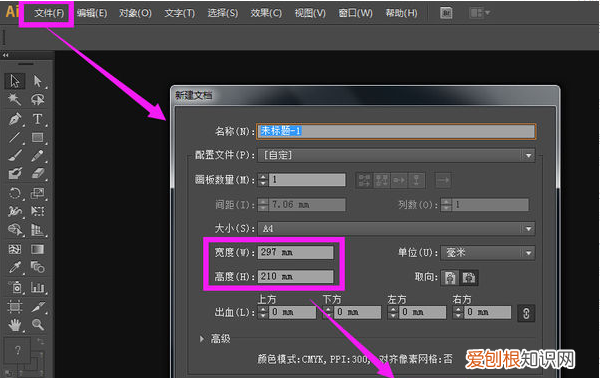The width and height of the screenshot is (600, 378).
Task: Select the Paintbrush tool
Action: click(x=15, y=155)
